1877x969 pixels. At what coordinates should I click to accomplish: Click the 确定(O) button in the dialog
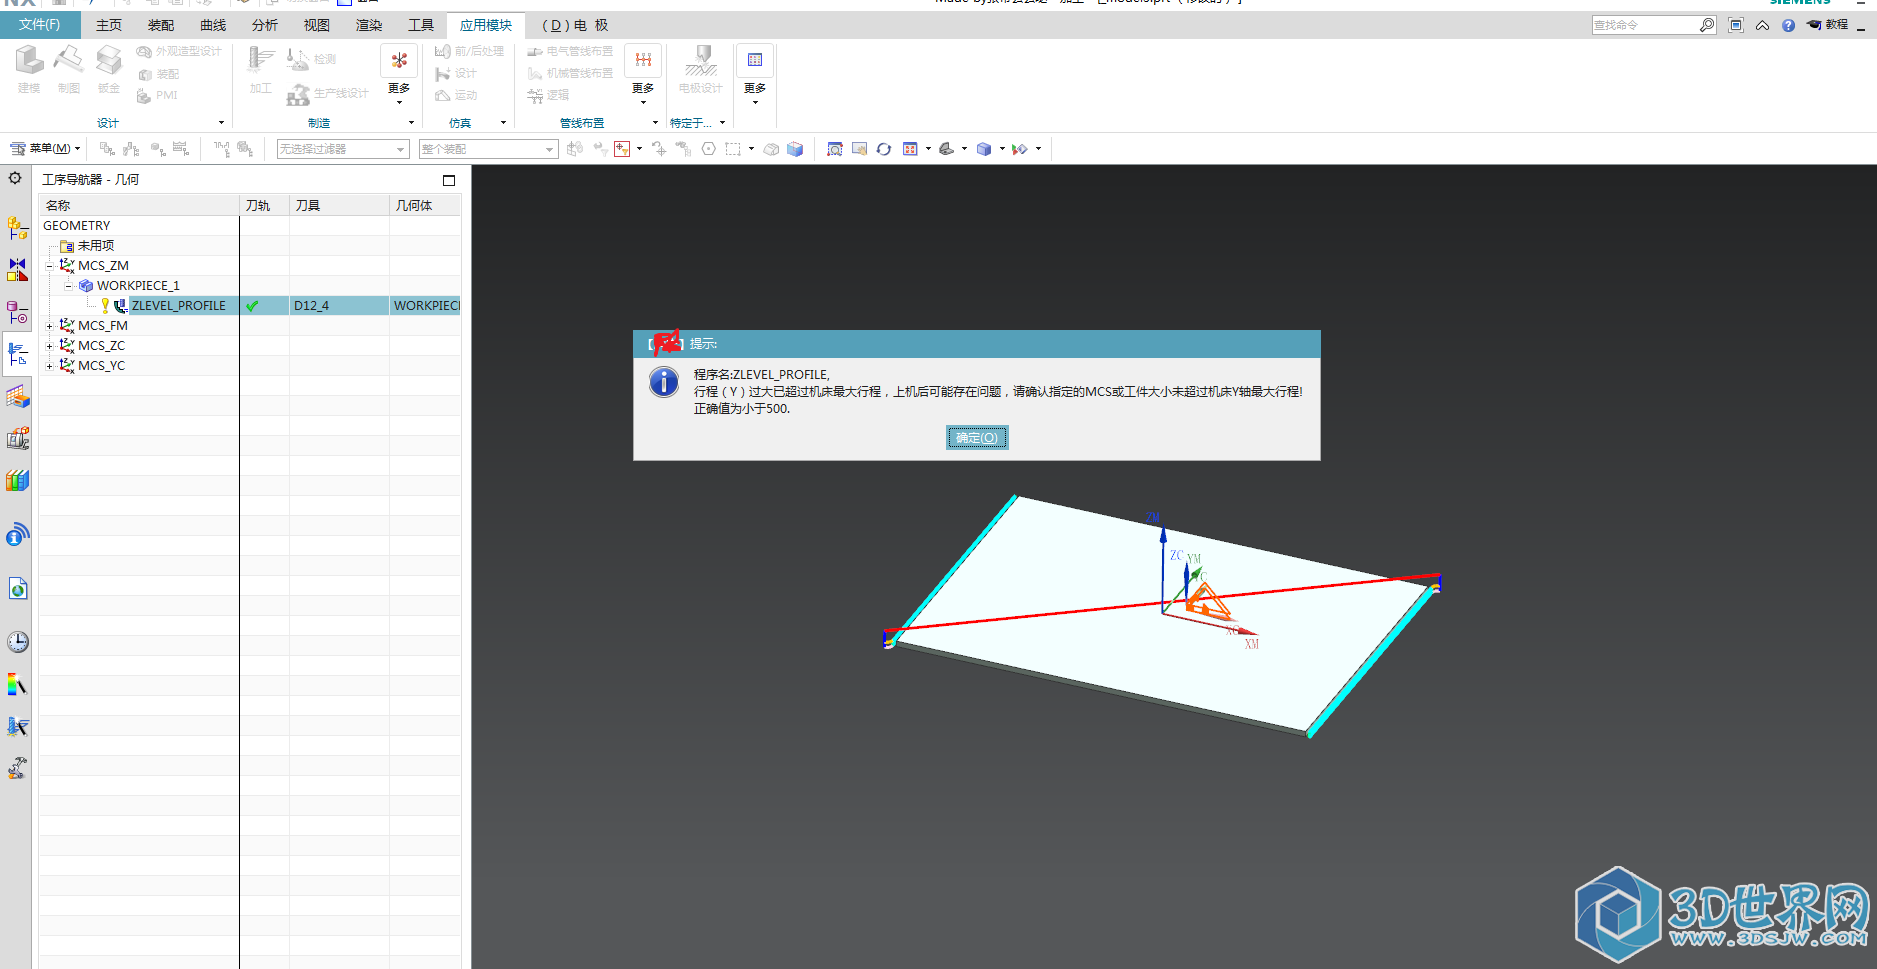(977, 438)
